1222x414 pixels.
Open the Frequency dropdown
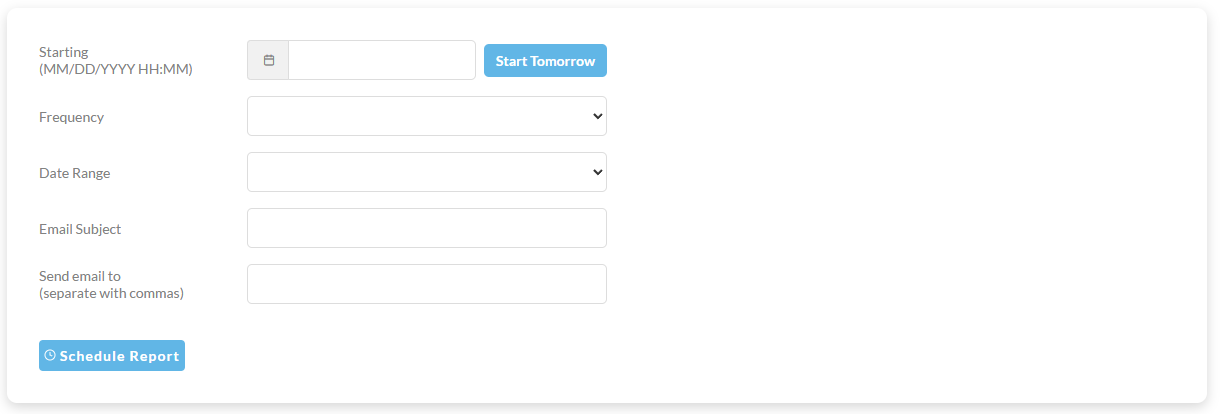427,116
